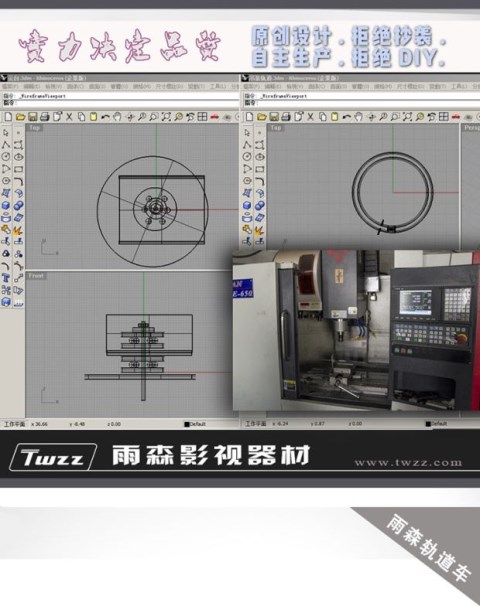Click Zoom Extents icon in right Rhino window
Viewport: 480px width, 613px height.
pyautogui.click(x=407, y=117)
